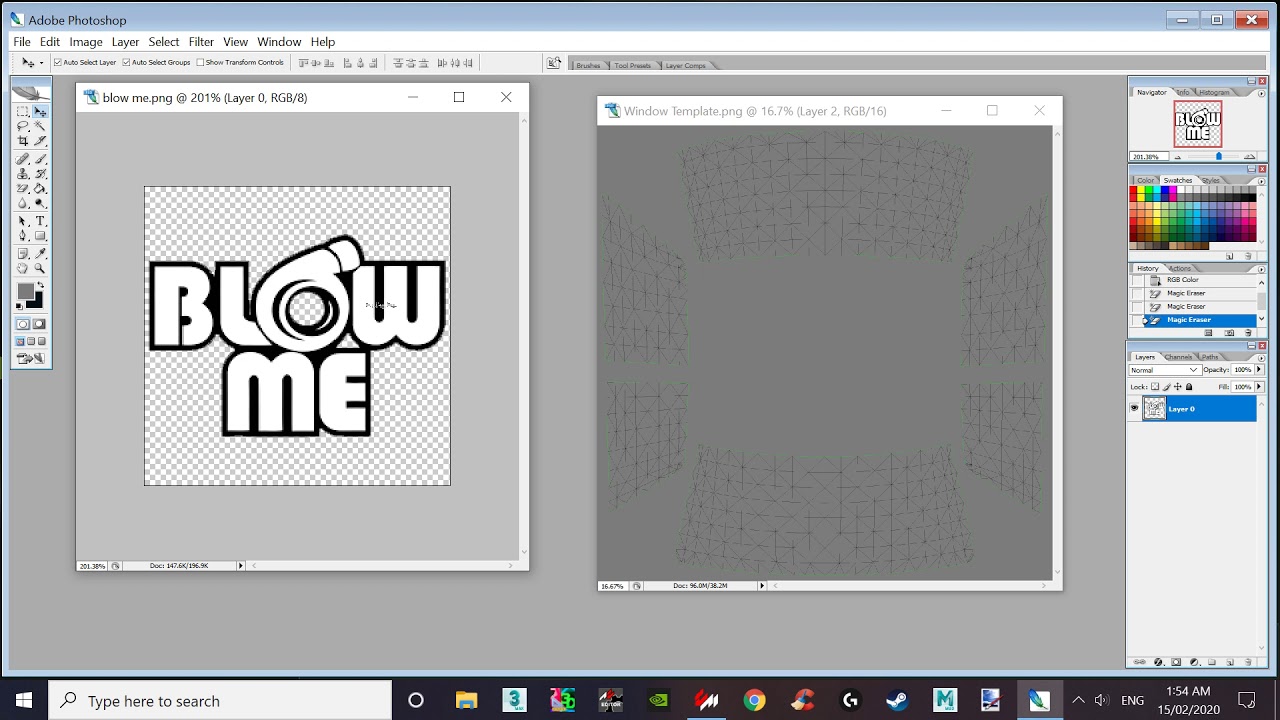Select the Magic Wand tool
This screenshot has height=720, width=1280.
coord(40,126)
